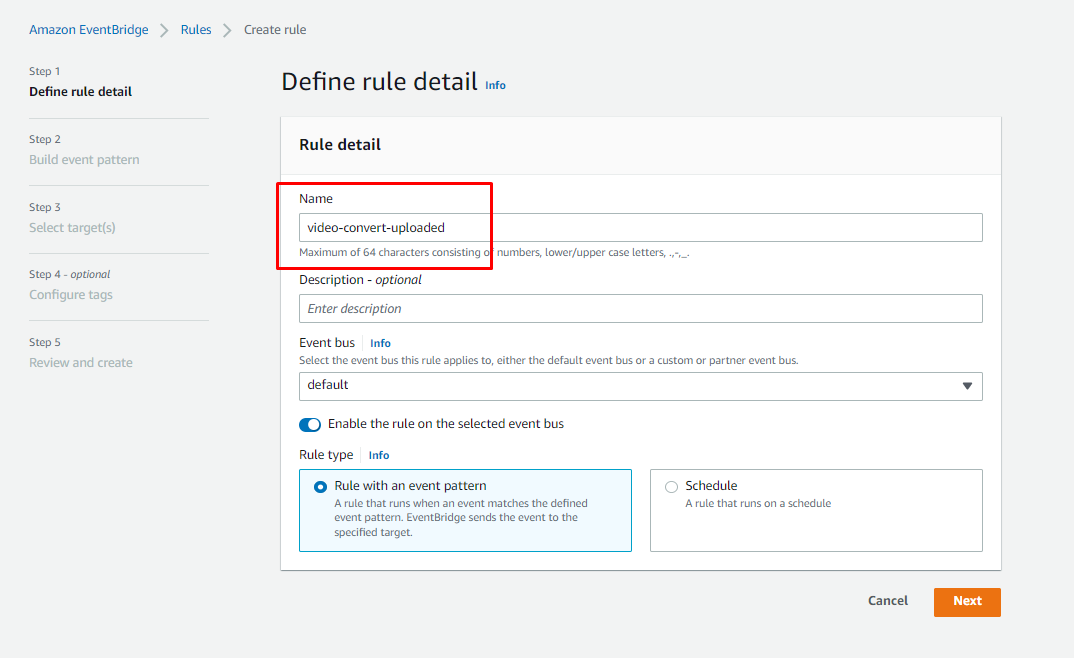Image resolution: width=1074 pixels, height=658 pixels.
Task: Click the Amazon EventBridge breadcrumb link
Action: coord(88,30)
